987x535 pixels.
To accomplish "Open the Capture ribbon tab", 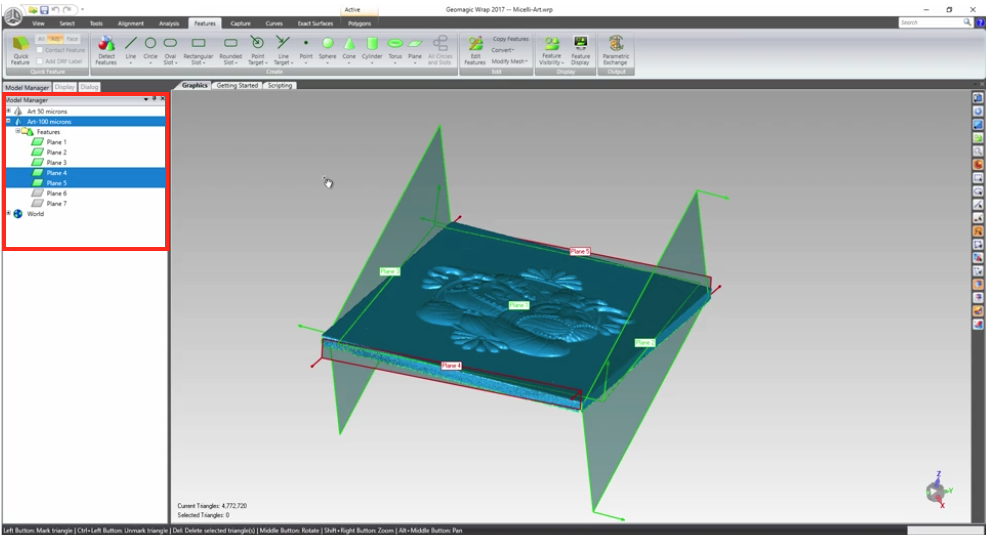I will (x=240, y=23).
